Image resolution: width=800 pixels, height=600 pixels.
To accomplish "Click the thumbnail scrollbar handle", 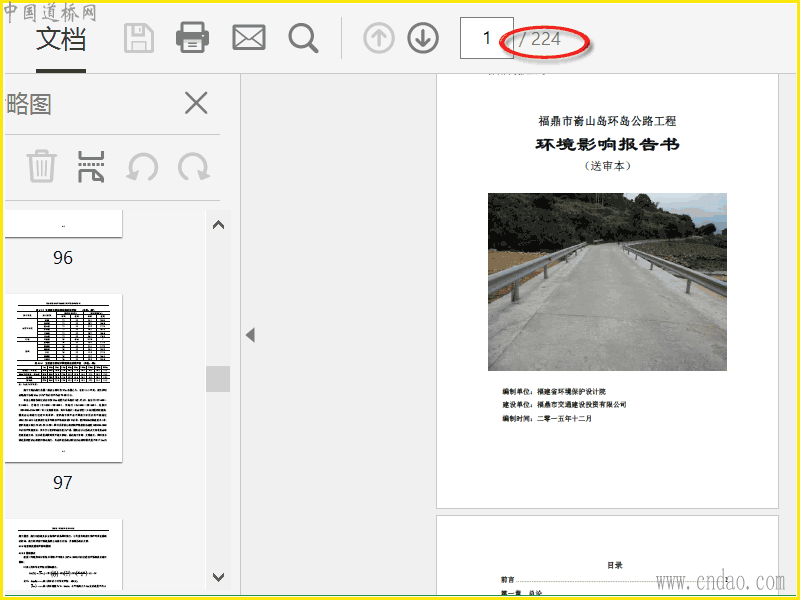I will 218,379.
